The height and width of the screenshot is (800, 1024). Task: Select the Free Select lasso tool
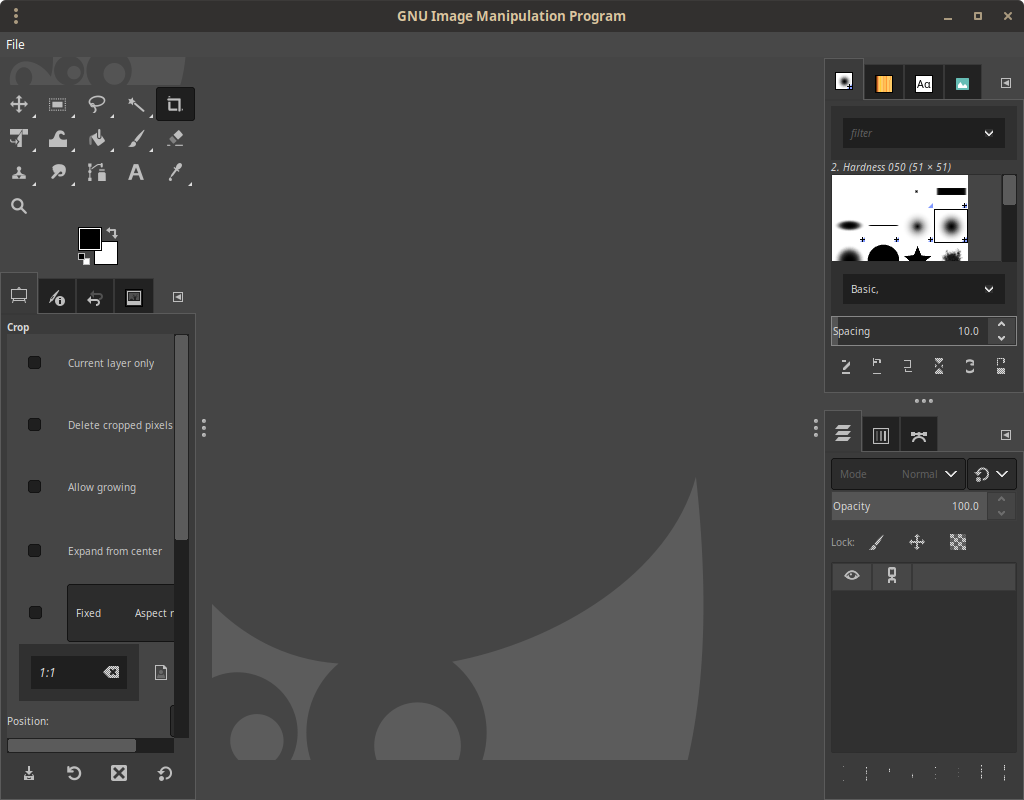(97, 104)
